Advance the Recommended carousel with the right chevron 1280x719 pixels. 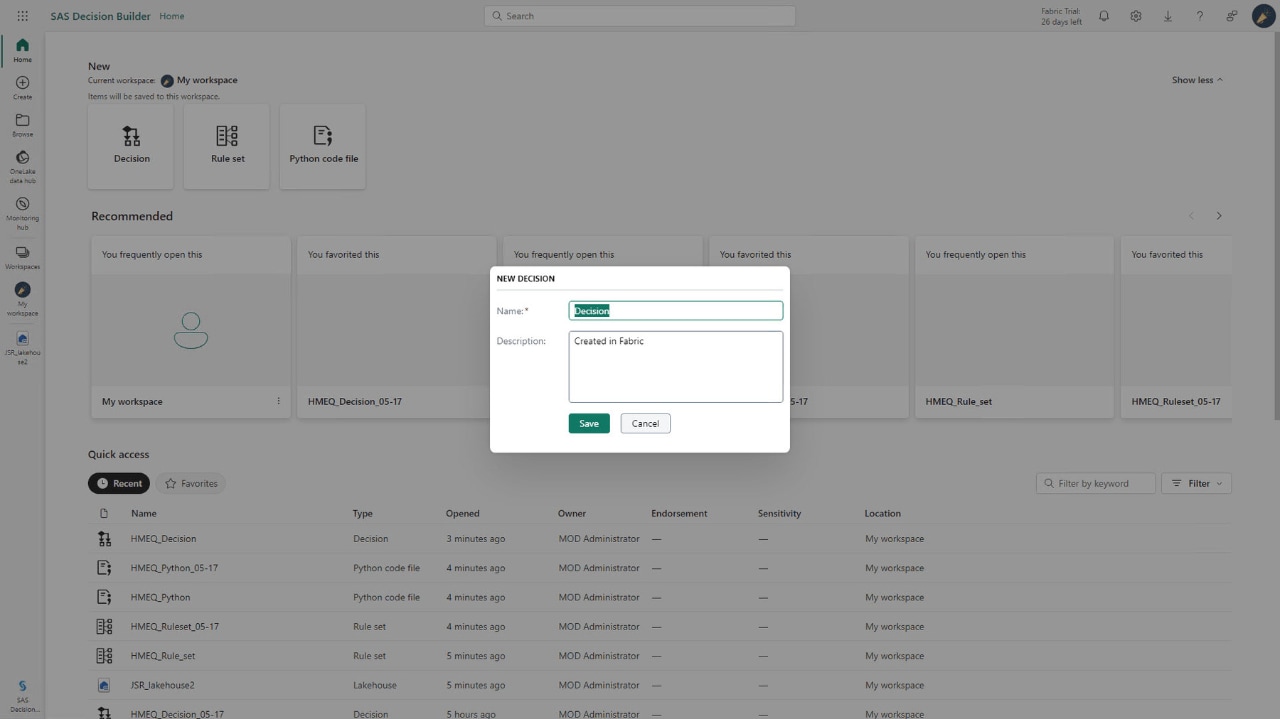1219,215
